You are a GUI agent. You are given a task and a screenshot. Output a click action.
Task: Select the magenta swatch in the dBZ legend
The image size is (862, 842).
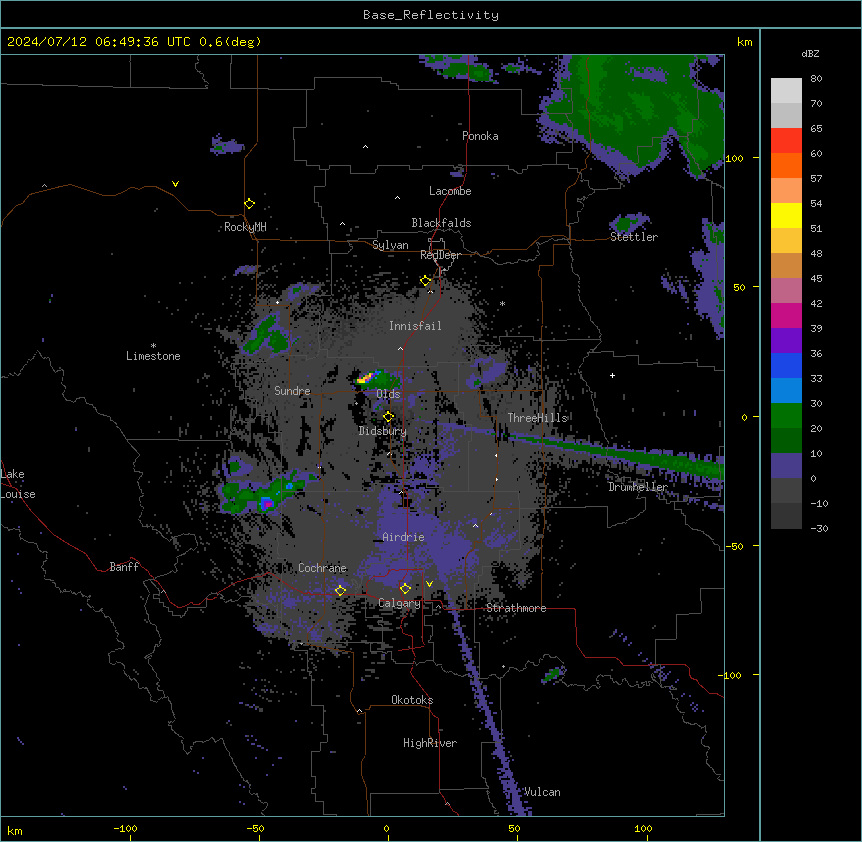tap(786, 315)
